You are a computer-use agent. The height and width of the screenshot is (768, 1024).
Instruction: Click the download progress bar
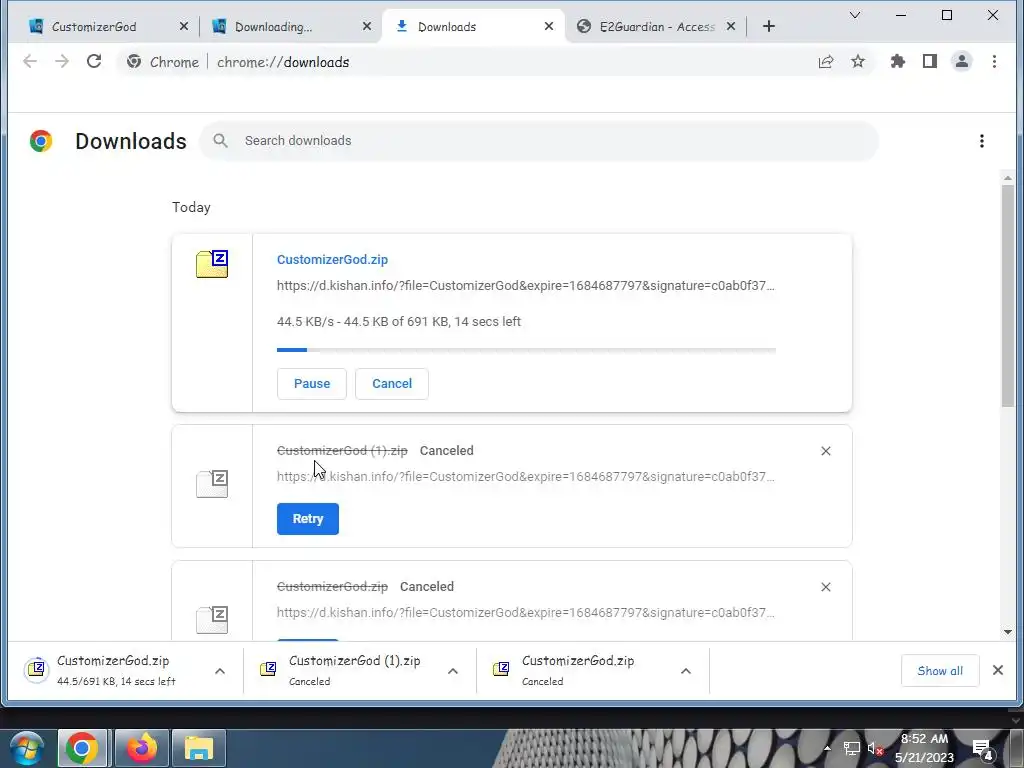(526, 350)
